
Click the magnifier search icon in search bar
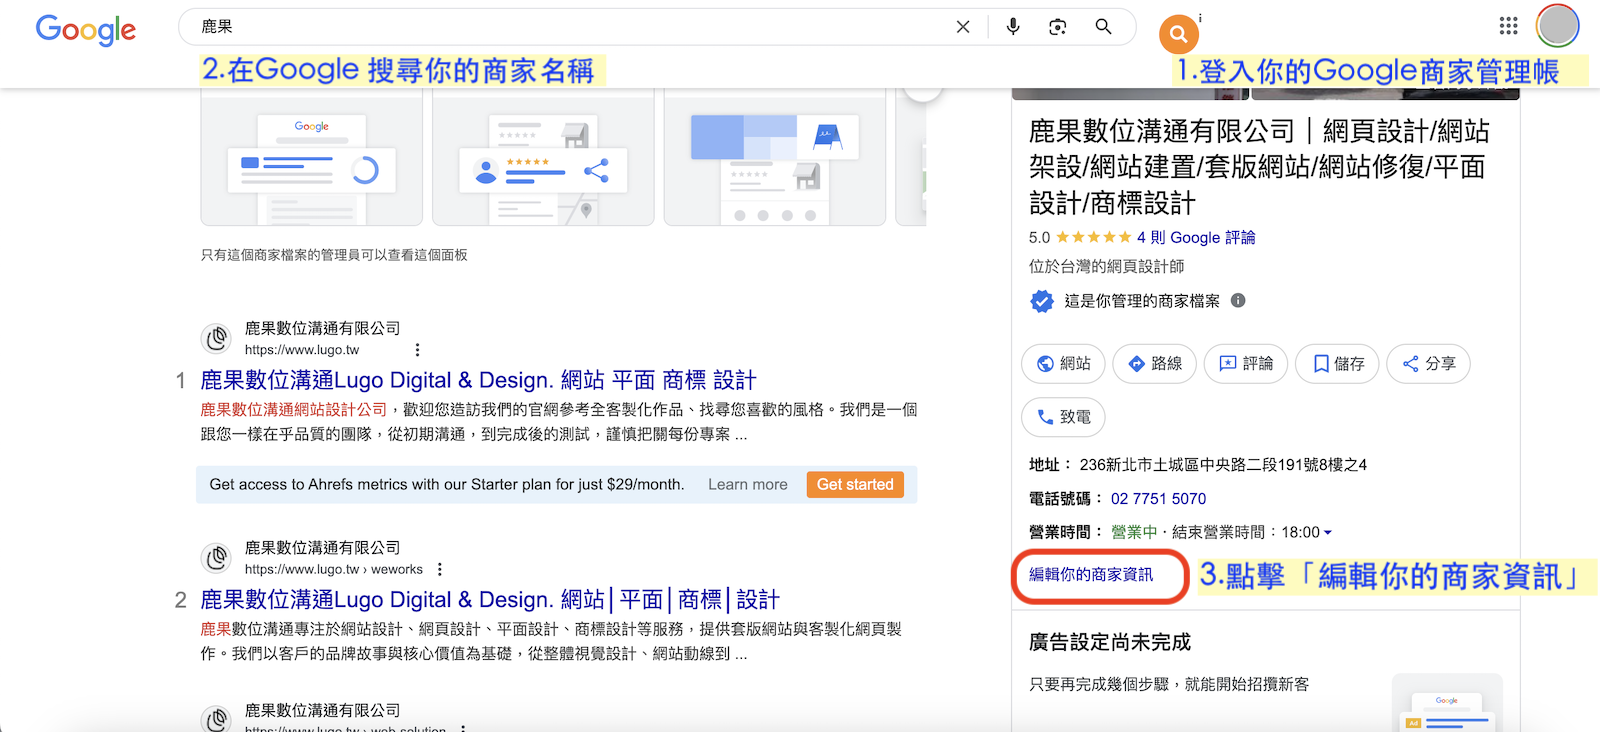point(1103,27)
